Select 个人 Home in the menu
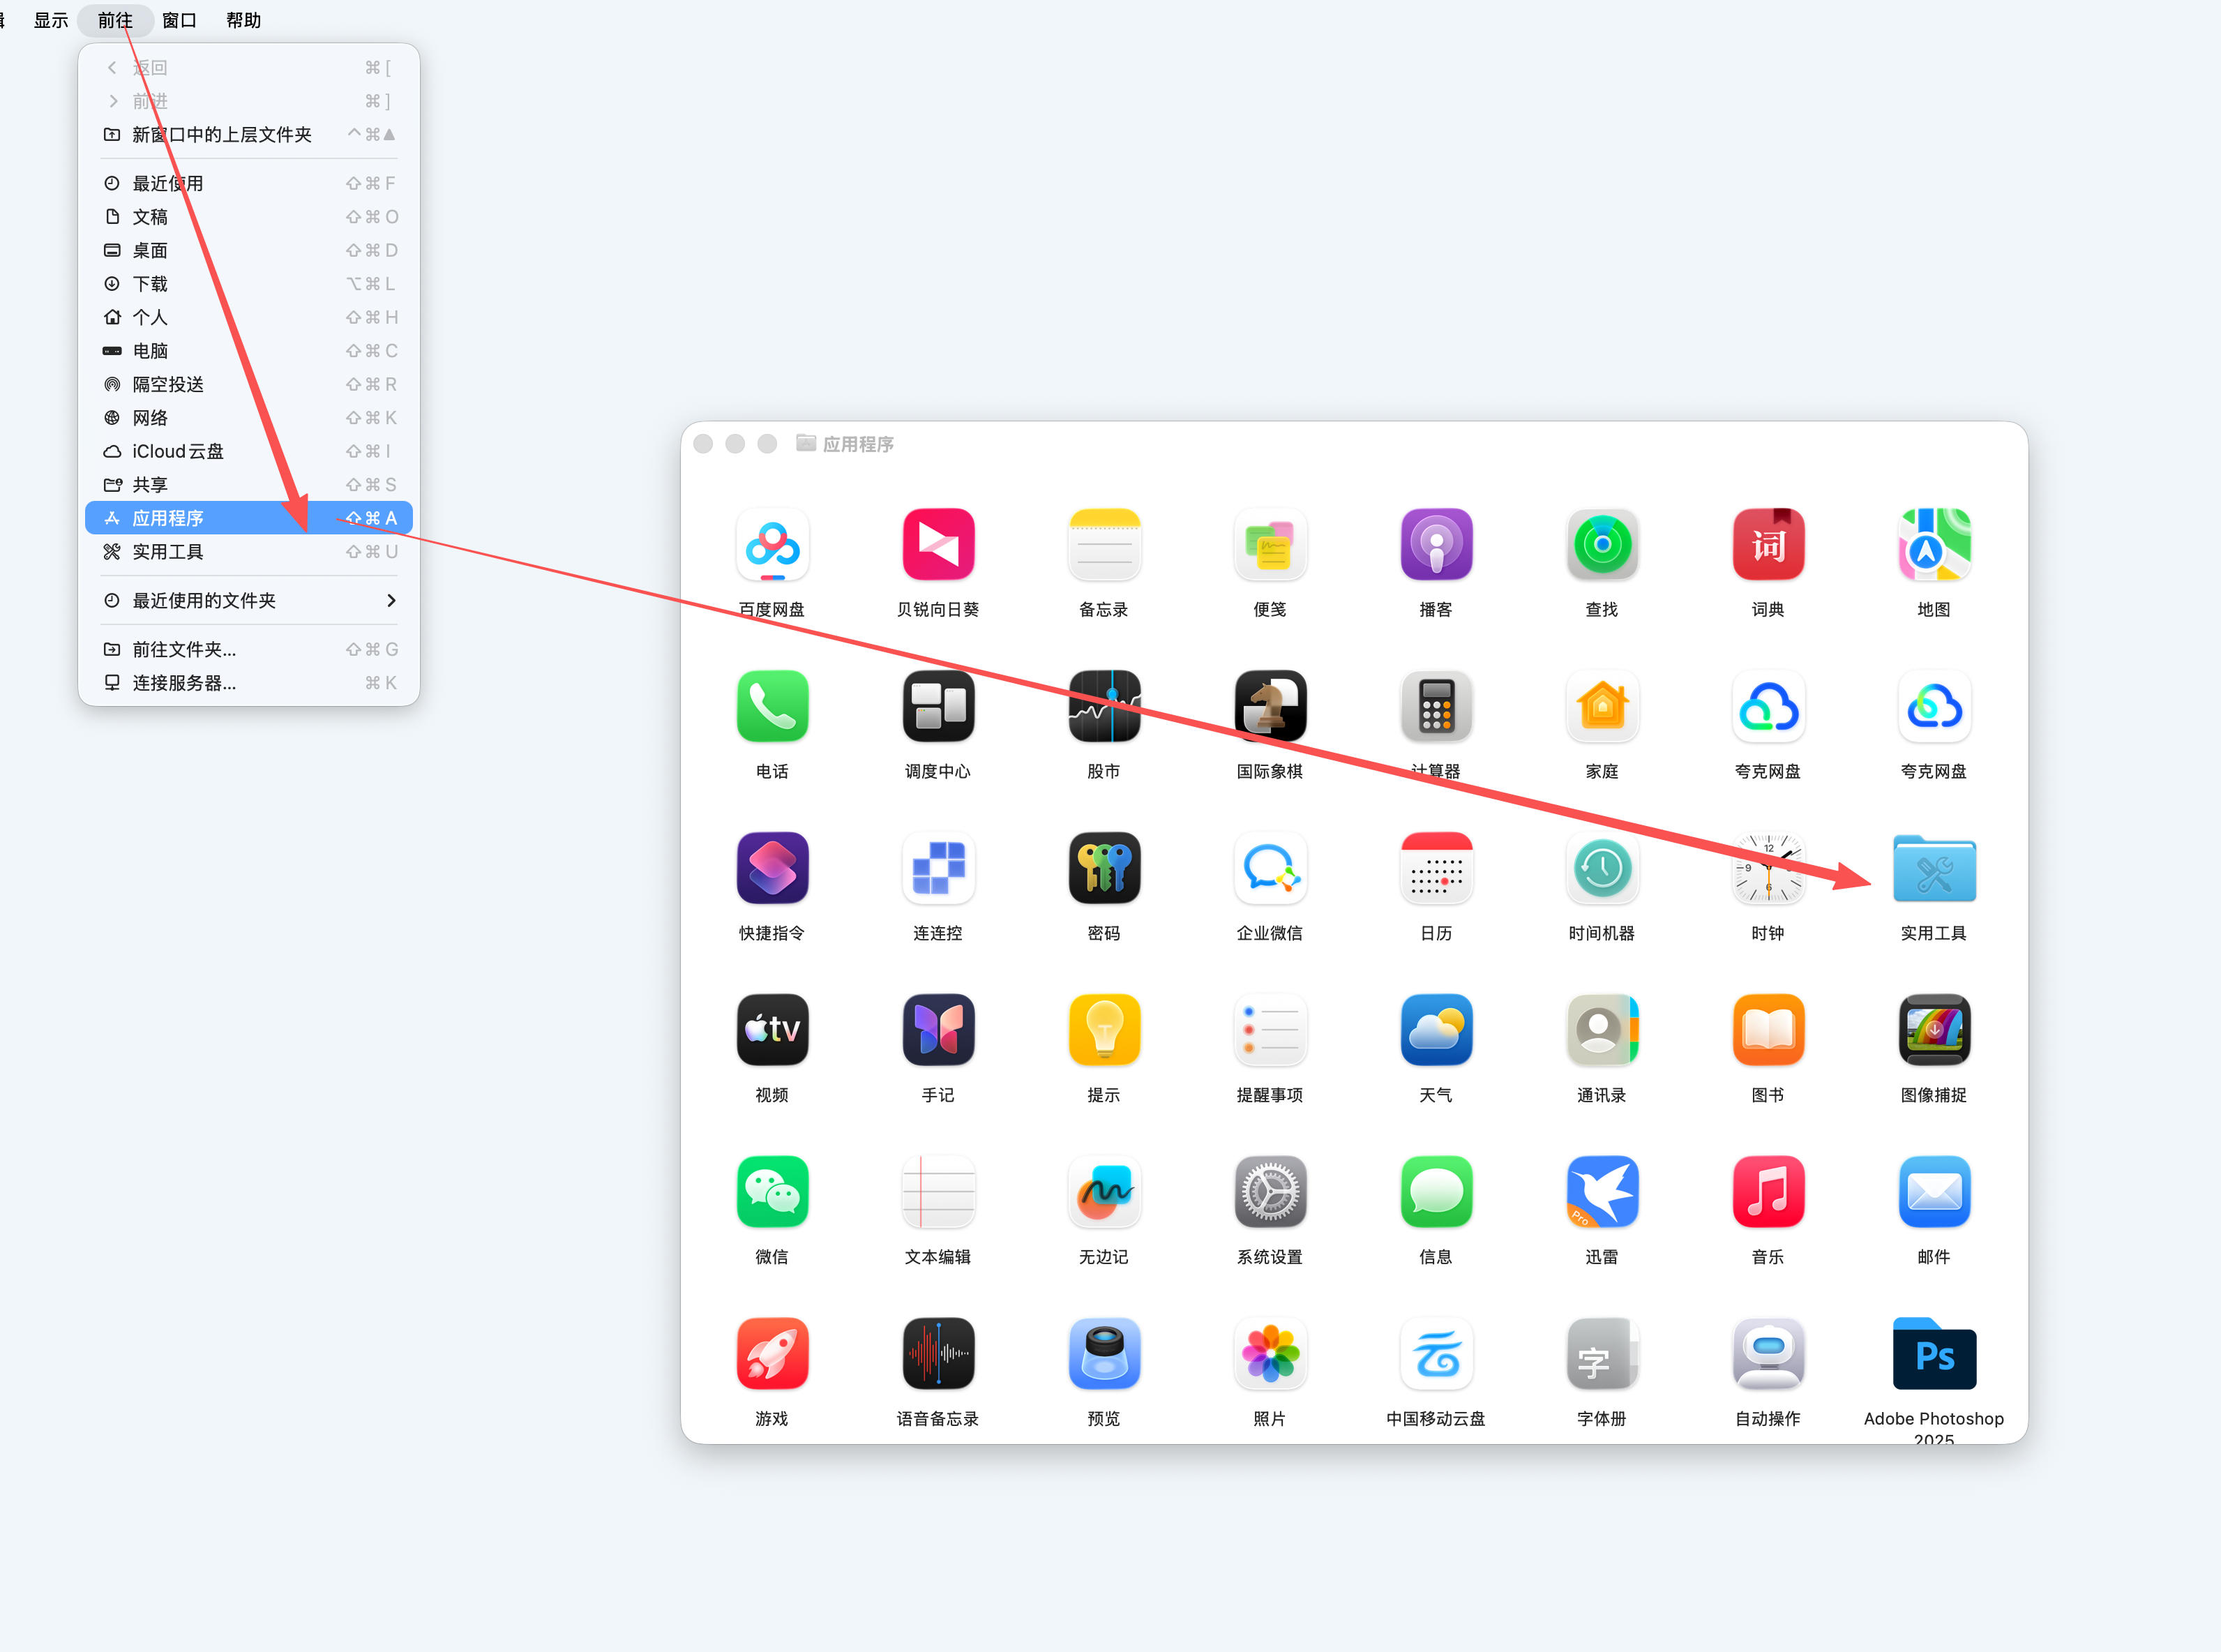This screenshot has width=2221, height=1652. click(249, 318)
